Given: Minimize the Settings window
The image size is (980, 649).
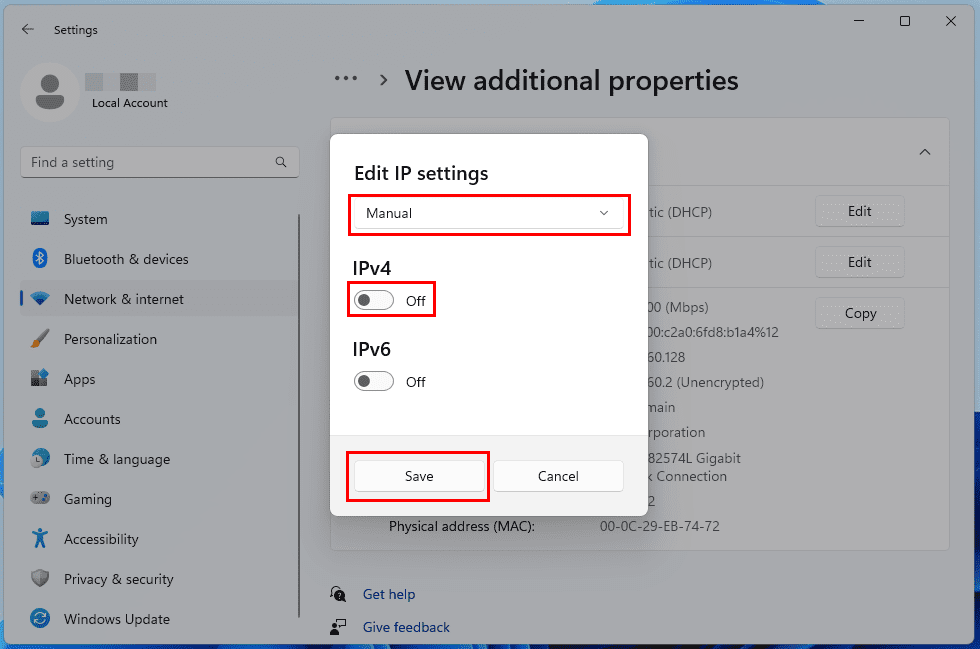Looking at the screenshot, I should 859,21.
